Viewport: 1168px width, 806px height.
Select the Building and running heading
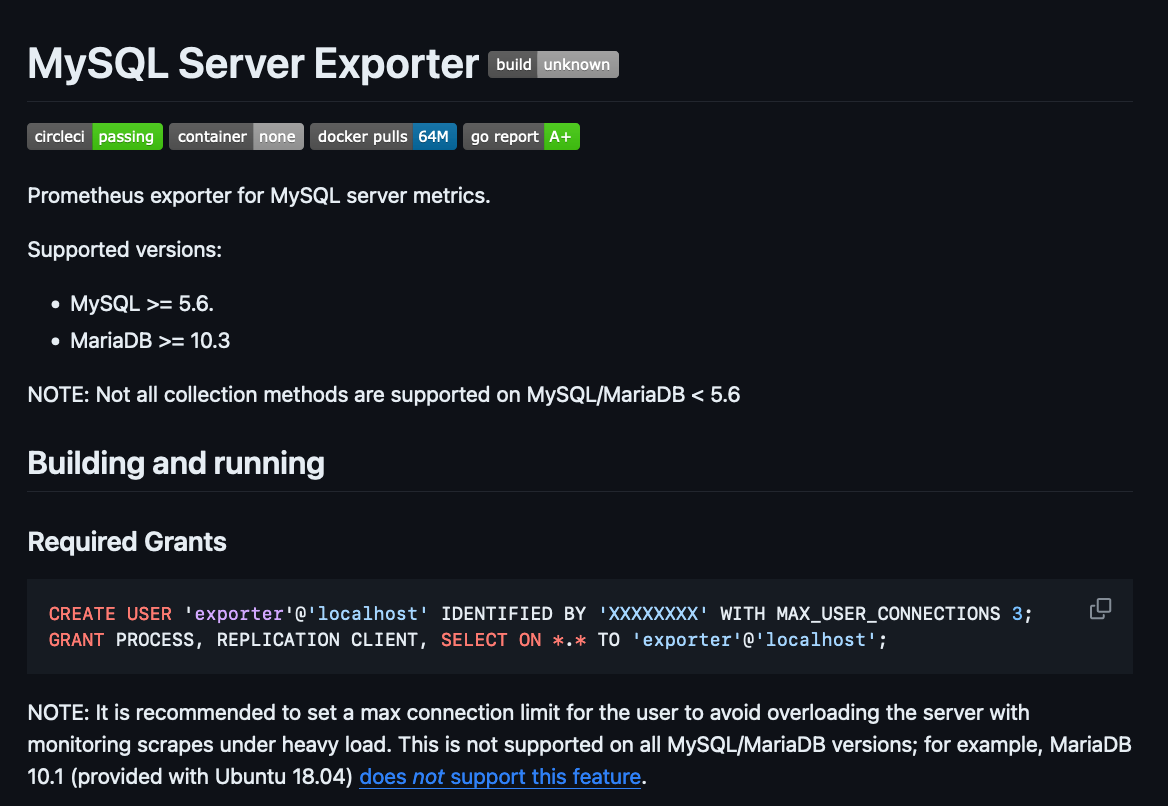click(176, 462)
